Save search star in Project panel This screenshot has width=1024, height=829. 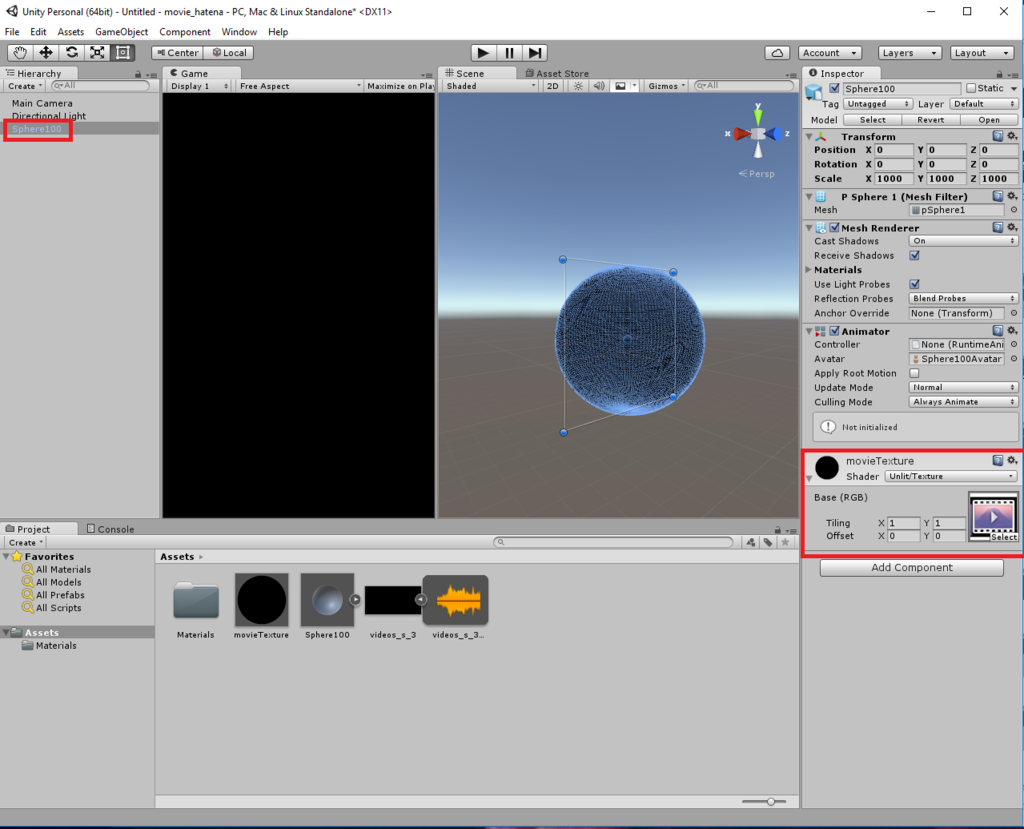click(x=785, y=542)
